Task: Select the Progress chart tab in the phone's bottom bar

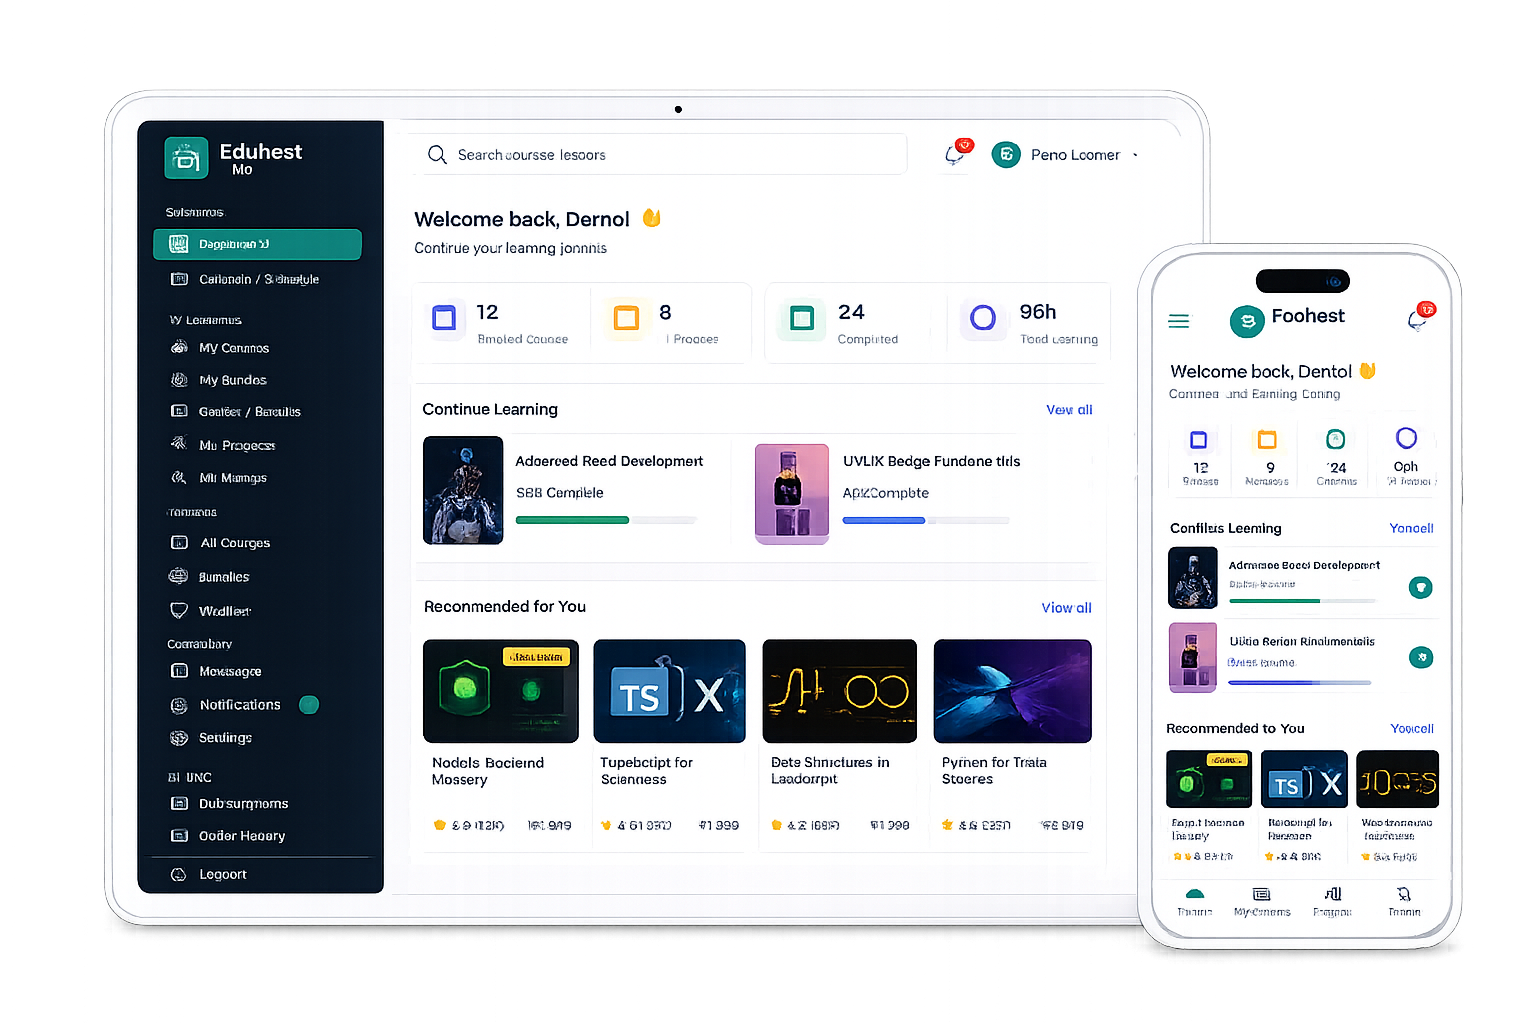Action: click(x=1332, y=900)
